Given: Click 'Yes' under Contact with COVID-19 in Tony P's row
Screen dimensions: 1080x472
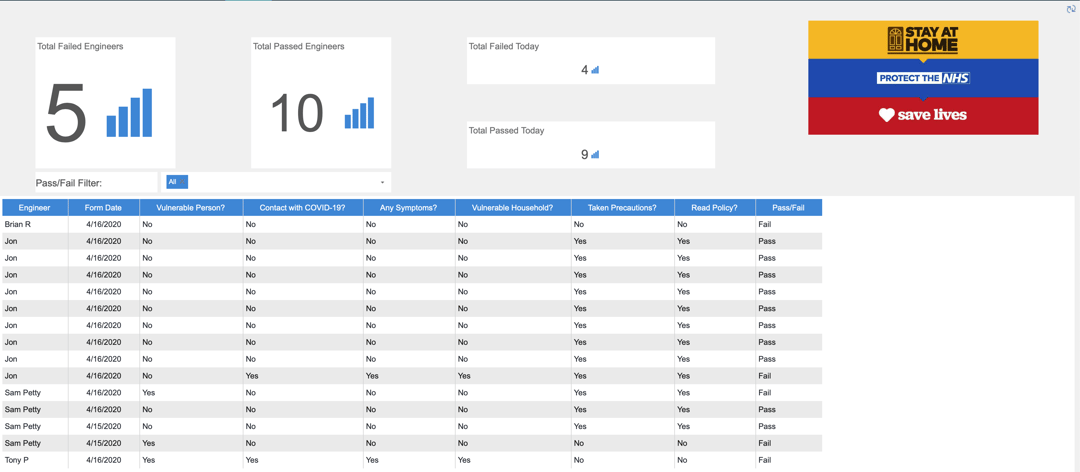Looking at the screenshot, I should pyautogui.click(x=252, y=460).
